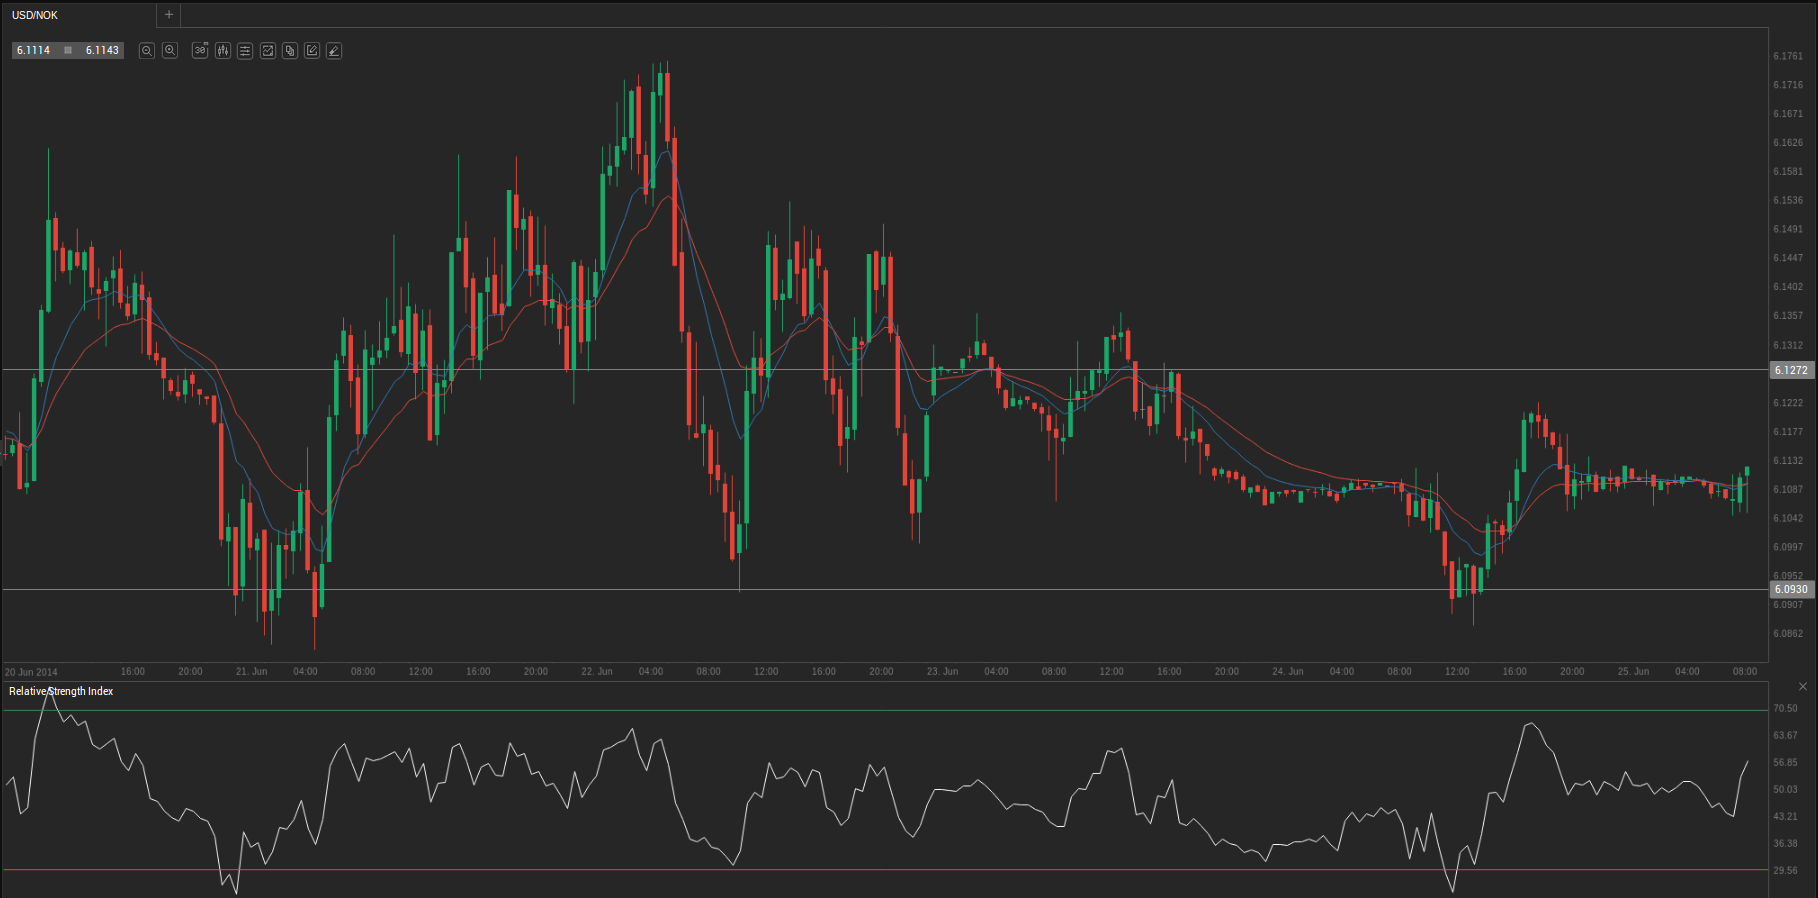
Task: Add a new chart tab with plus
Action: (169, 15)
